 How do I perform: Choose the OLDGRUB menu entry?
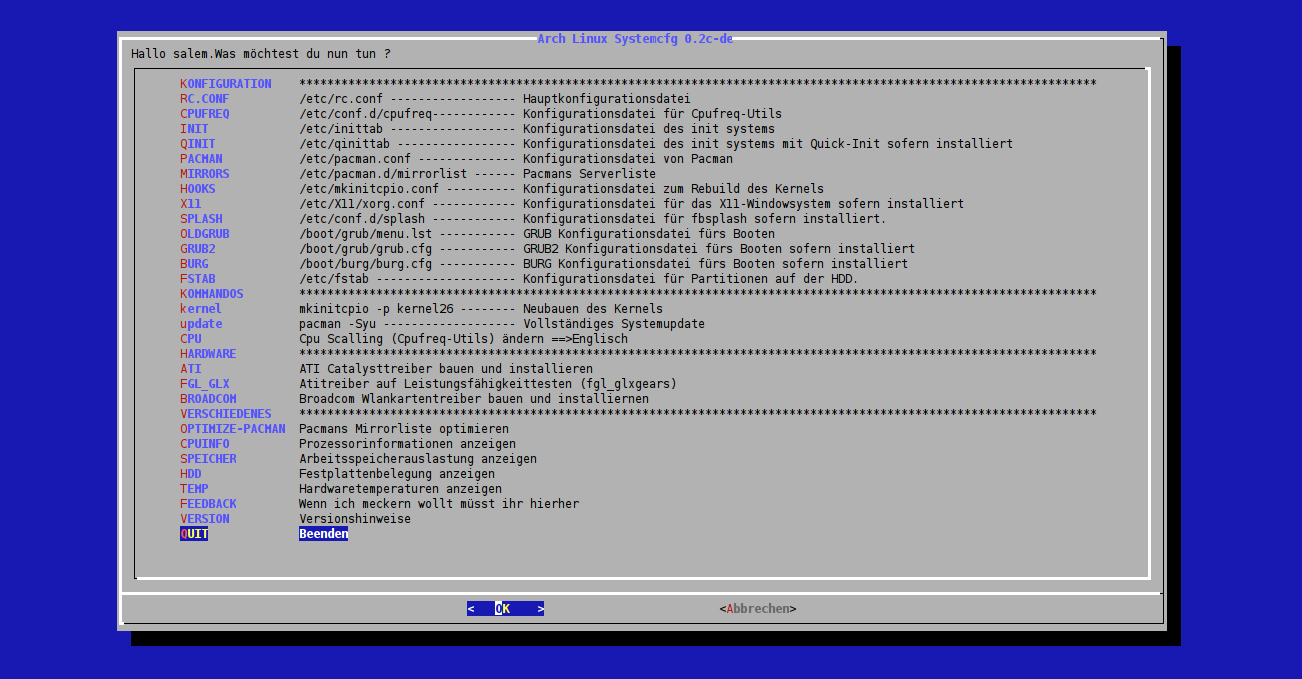204,234
